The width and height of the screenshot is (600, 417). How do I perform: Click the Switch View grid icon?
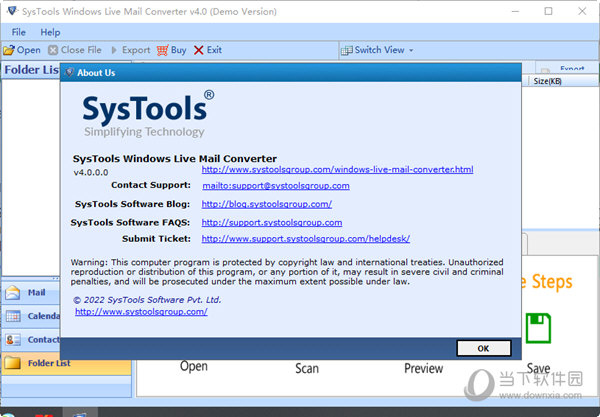(x=347, y=50)
